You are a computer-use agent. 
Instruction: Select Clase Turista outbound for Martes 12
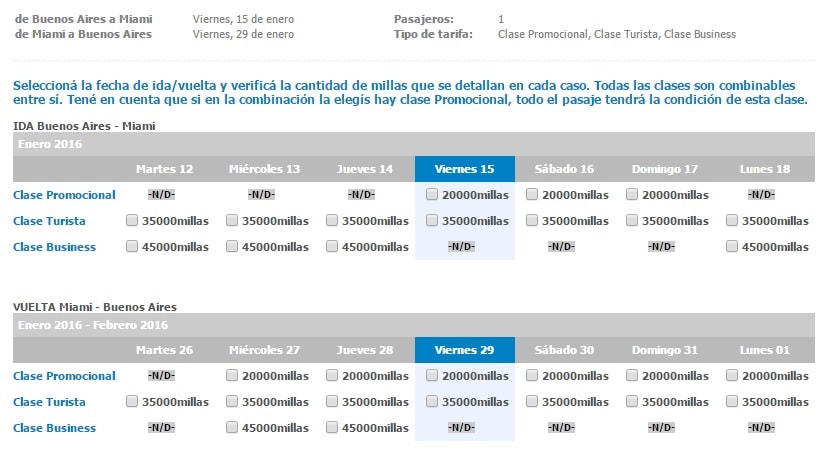click(132, 220)
